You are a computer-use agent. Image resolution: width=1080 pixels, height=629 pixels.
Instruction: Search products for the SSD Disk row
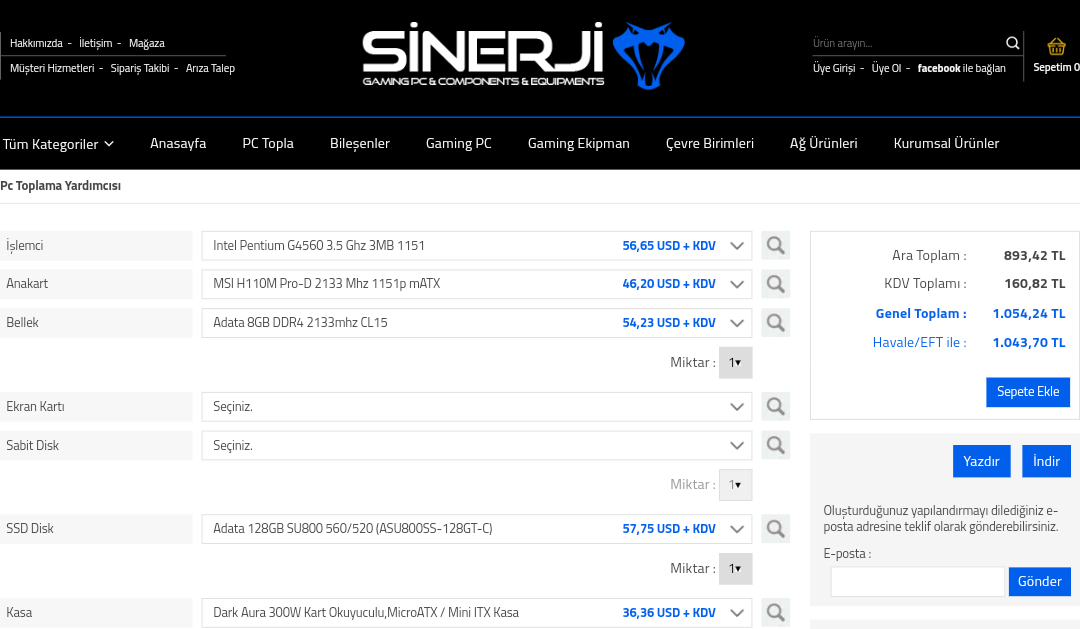coord(776,528)
